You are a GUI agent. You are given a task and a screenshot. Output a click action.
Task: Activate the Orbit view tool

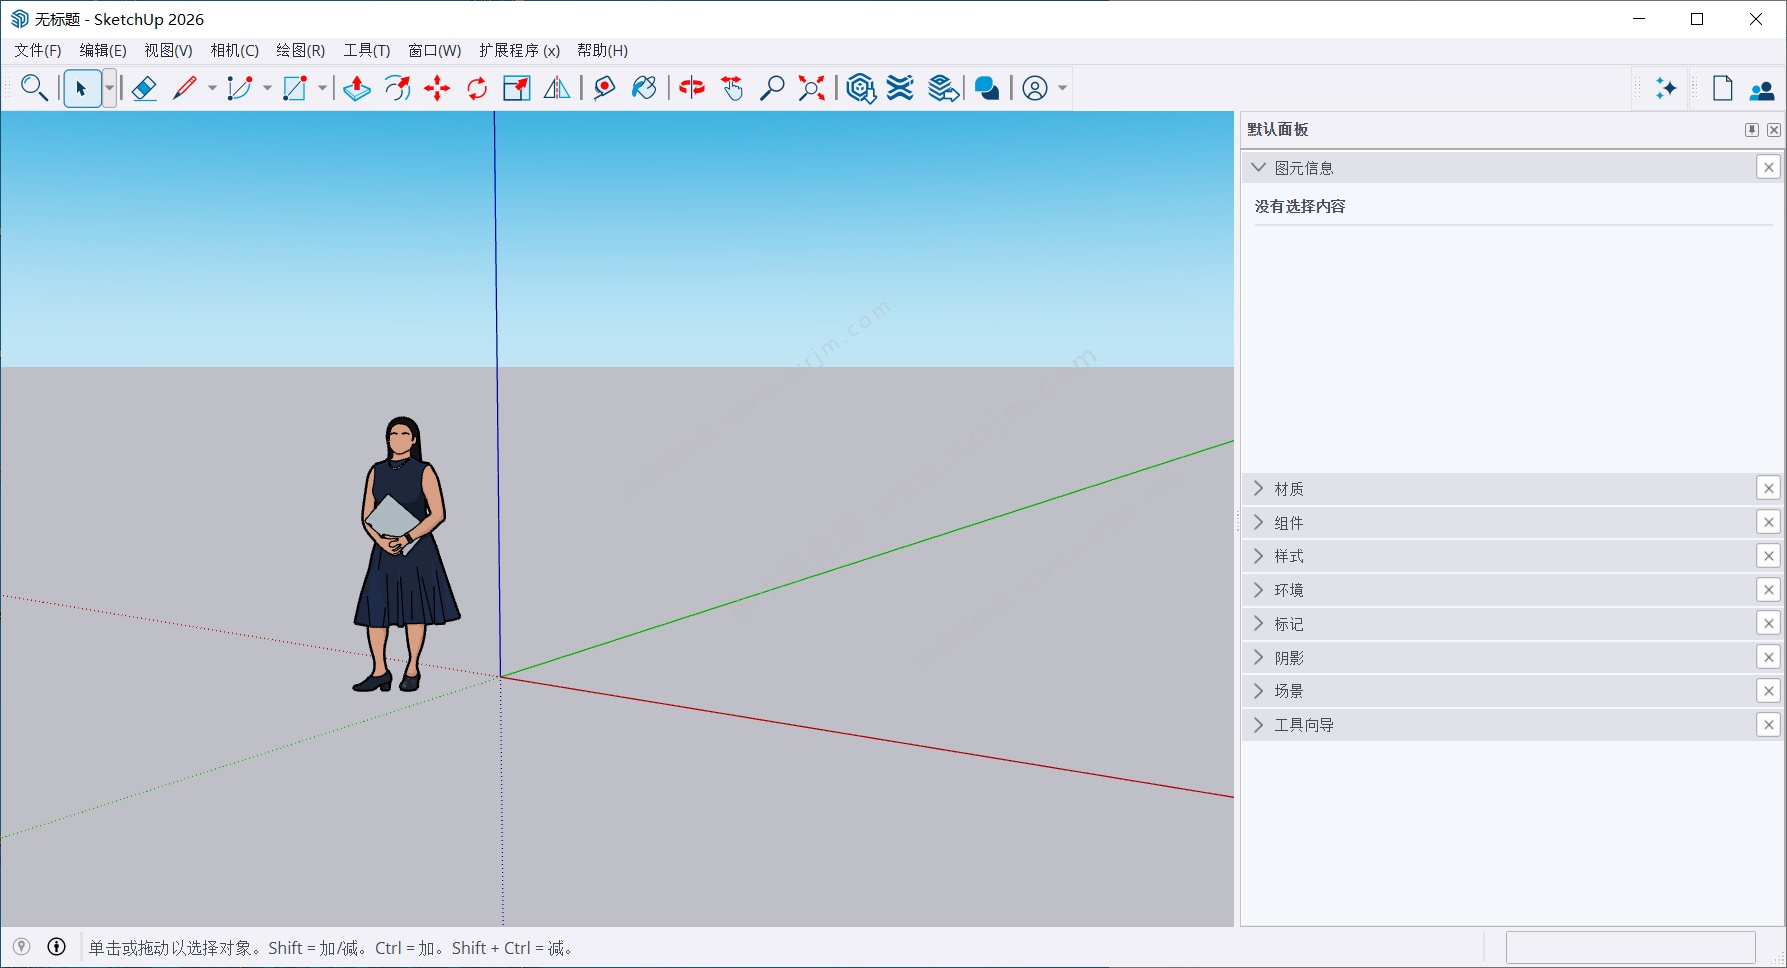[x=691, y=88]
